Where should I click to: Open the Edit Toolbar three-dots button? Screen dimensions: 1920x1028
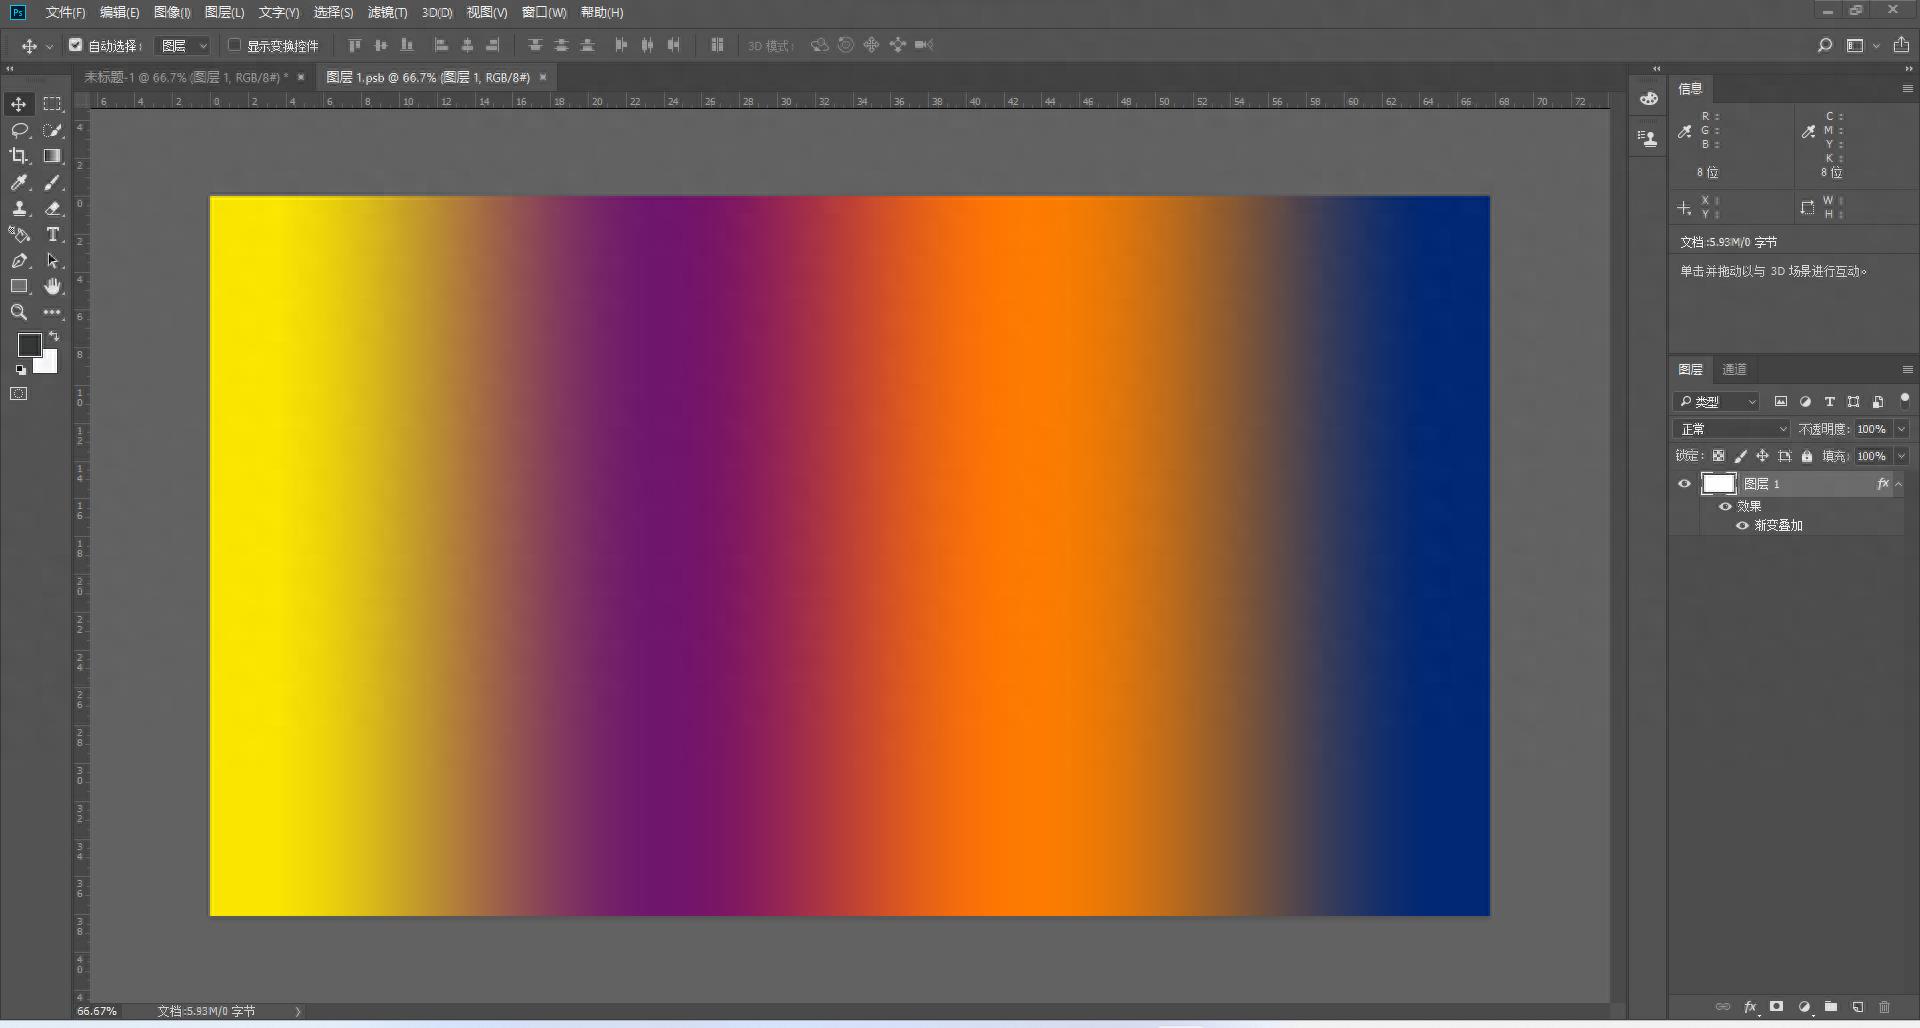(x=53, y=312)
